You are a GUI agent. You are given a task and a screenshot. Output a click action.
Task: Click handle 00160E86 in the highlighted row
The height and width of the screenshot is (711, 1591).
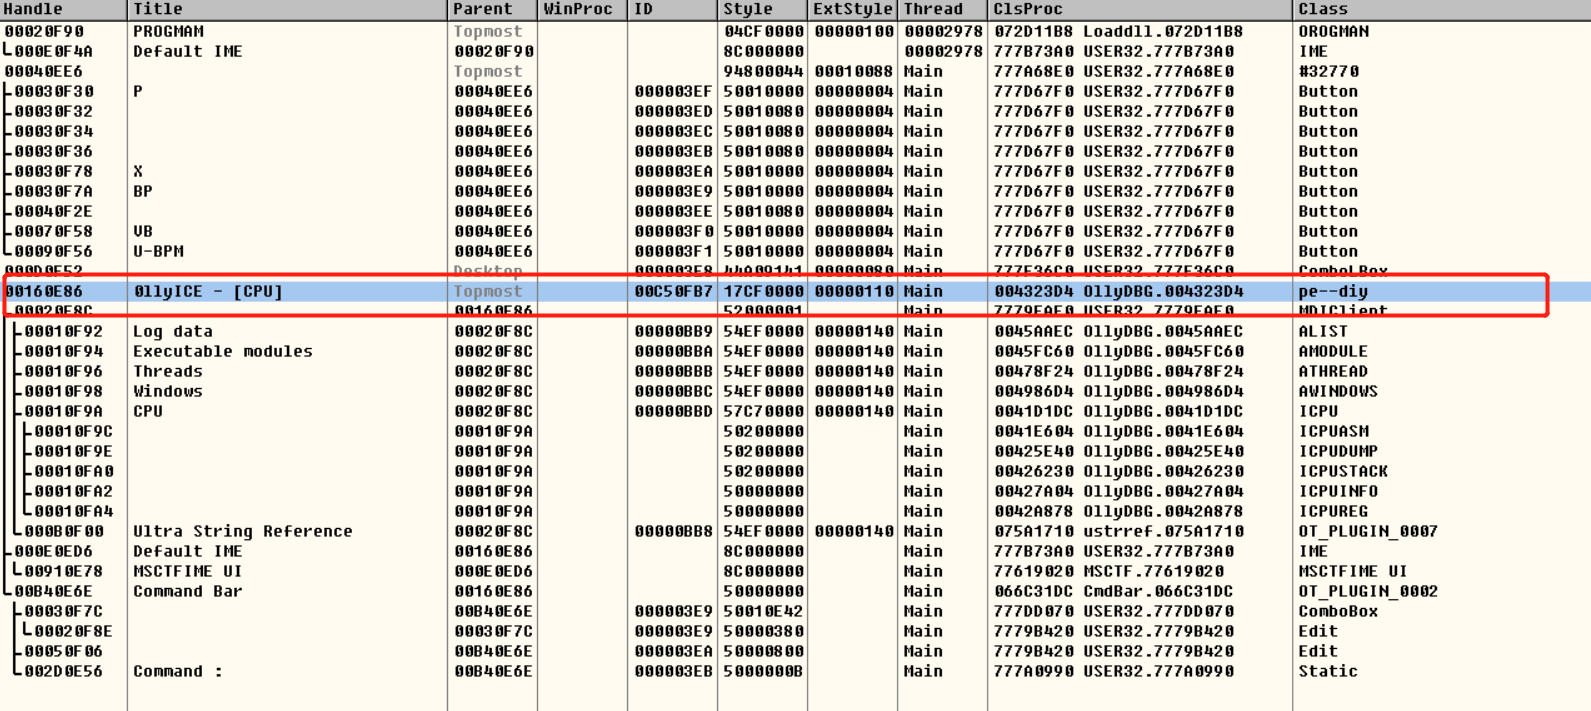[x=44, y=291]
